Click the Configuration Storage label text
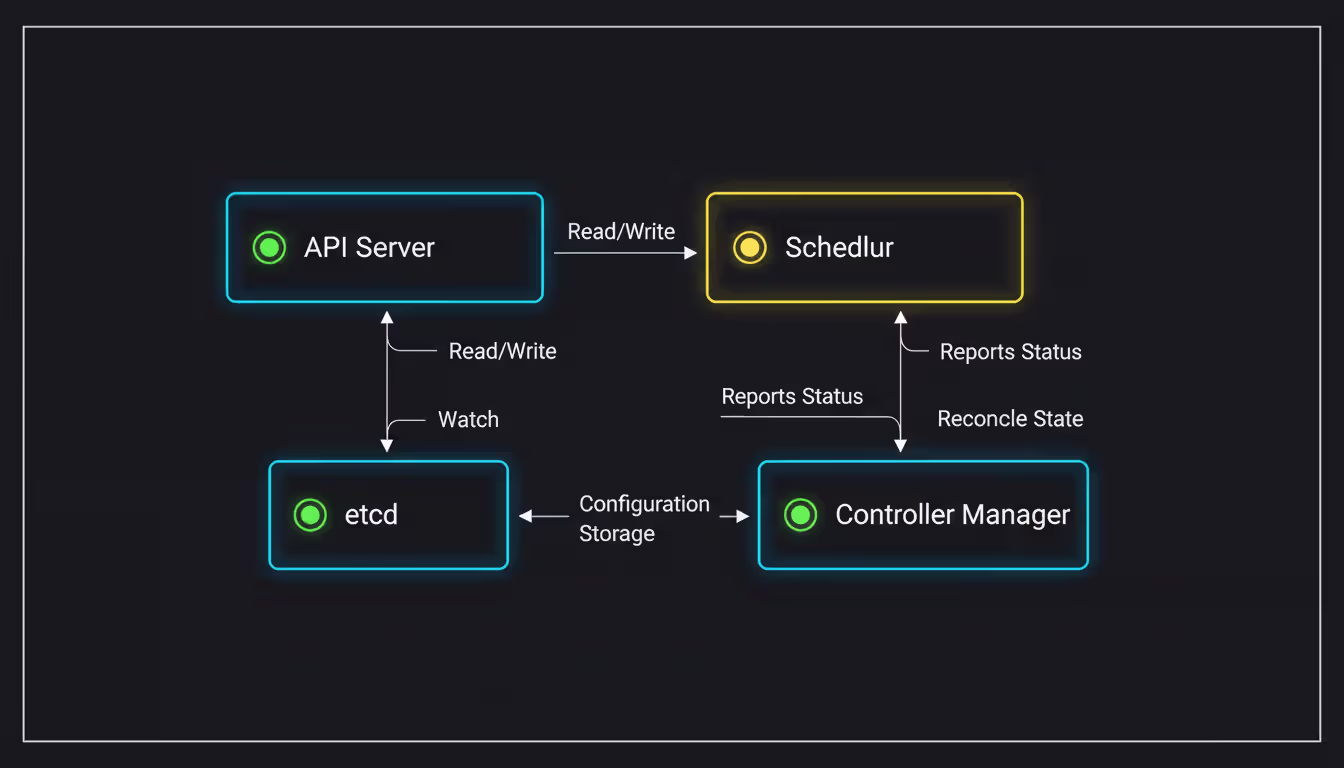 645,518
